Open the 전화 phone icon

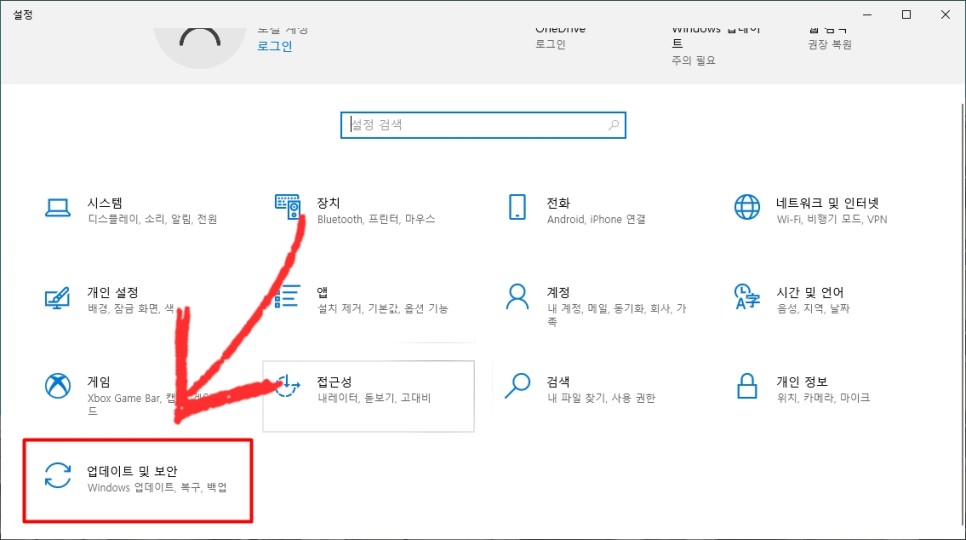[517, 207]
